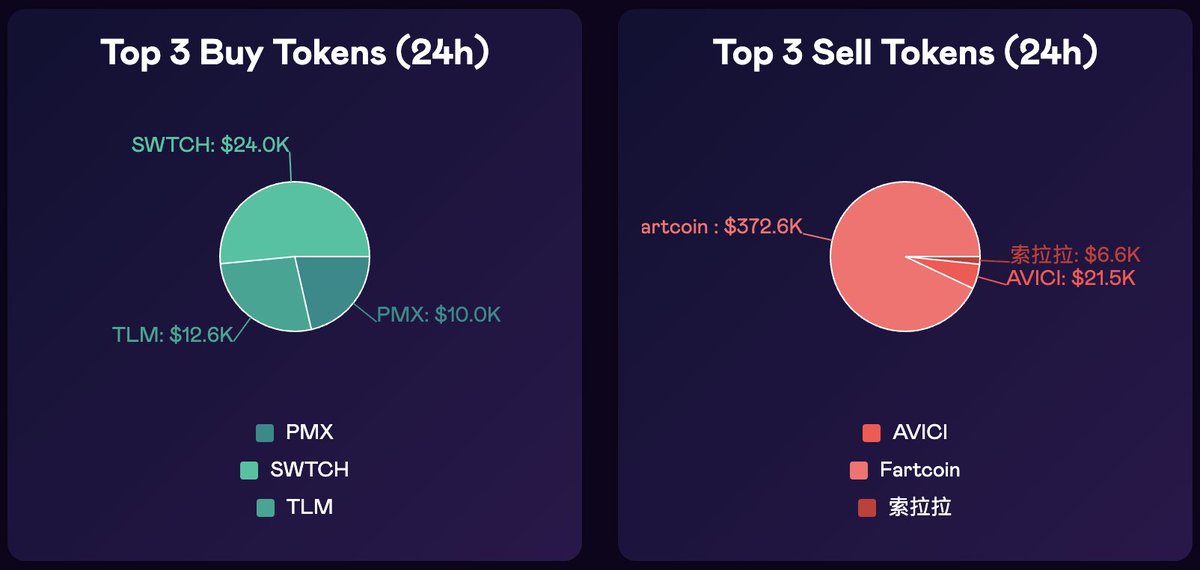Toggle SWTCH legend label in buy chart
This screenshot has width=1200, height=570.
click(309, 470)
